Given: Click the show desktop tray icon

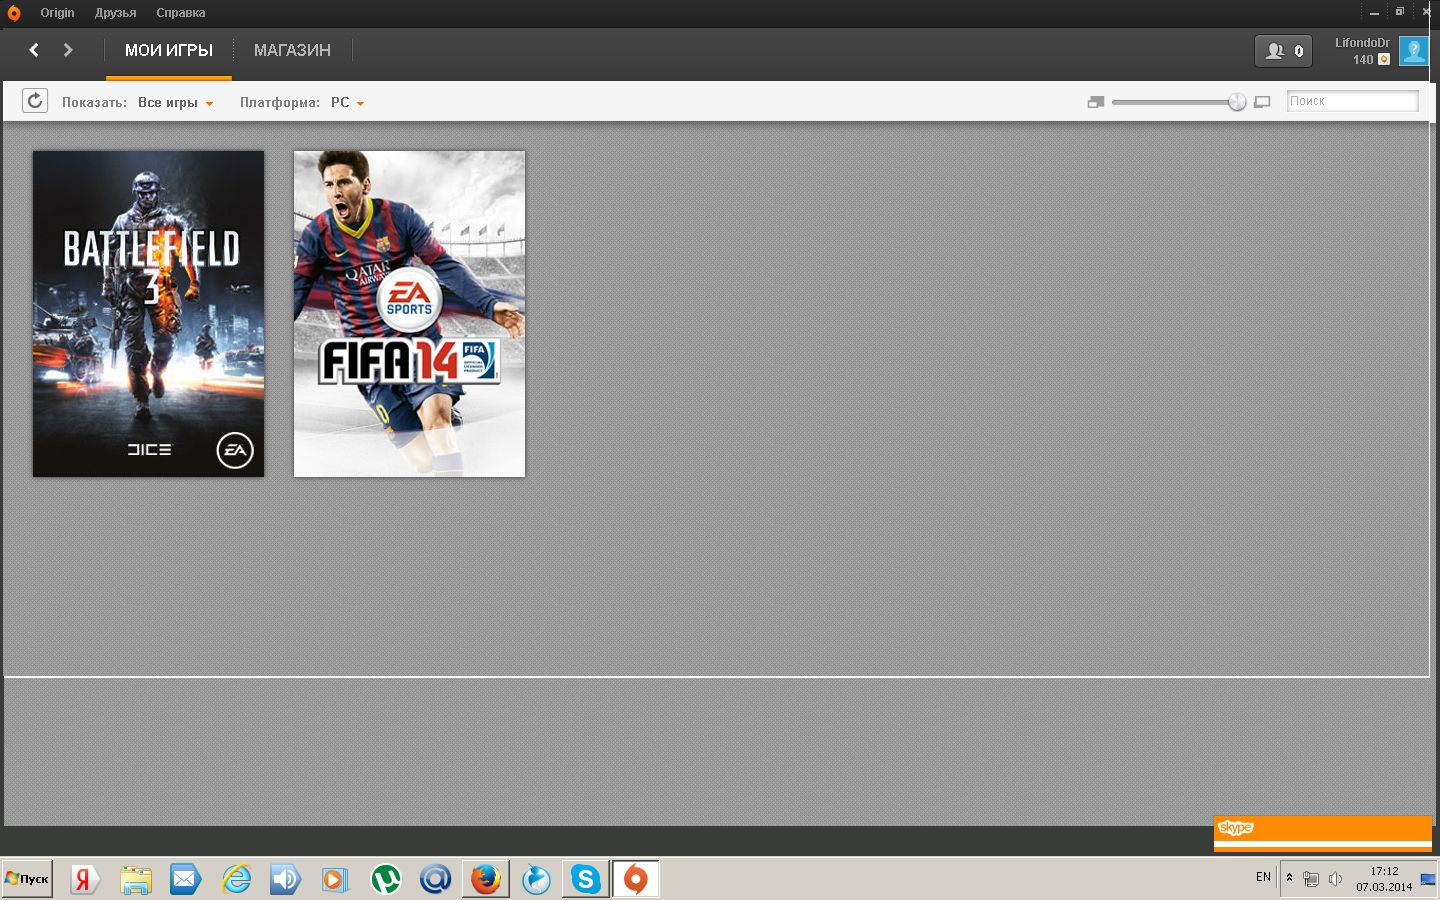Looking at the screenshot, I should [1428, 879].
